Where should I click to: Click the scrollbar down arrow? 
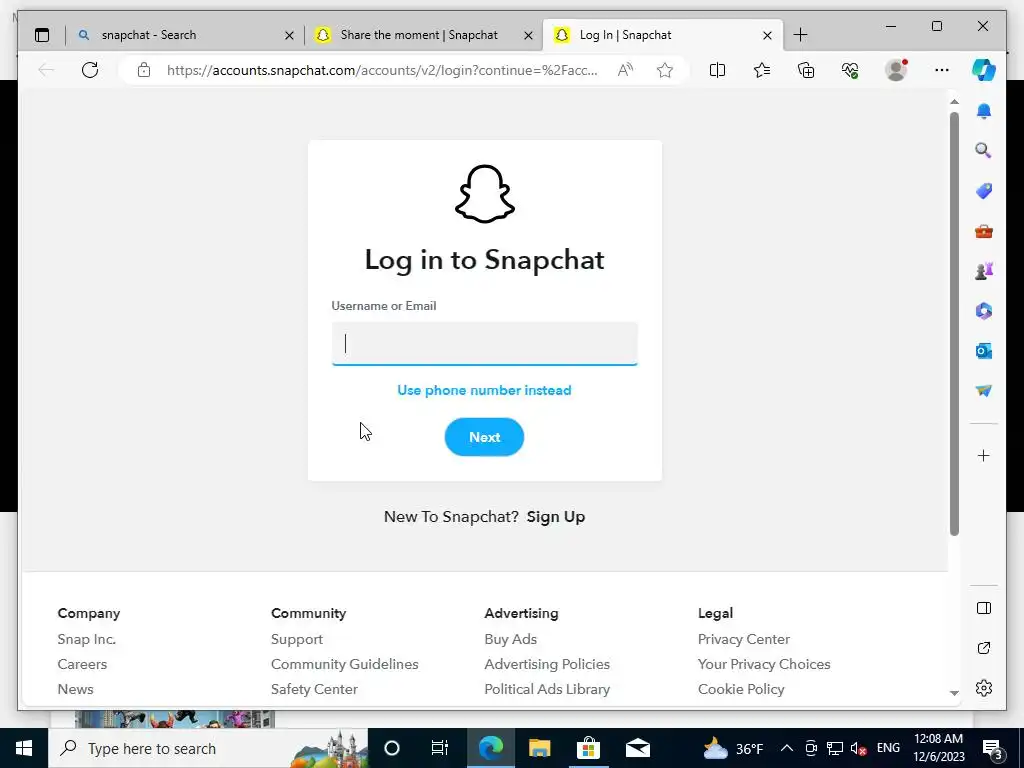tap(954, 693)
